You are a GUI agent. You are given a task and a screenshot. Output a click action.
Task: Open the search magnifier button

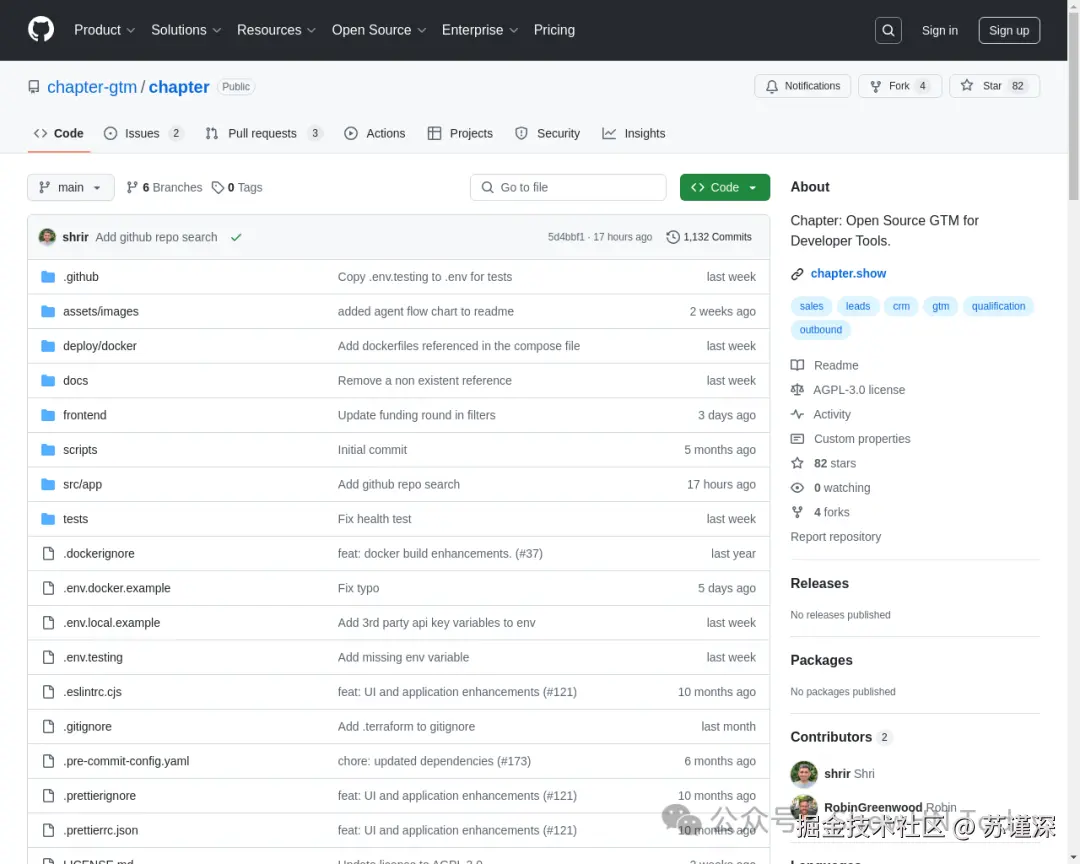pos(888,30)
